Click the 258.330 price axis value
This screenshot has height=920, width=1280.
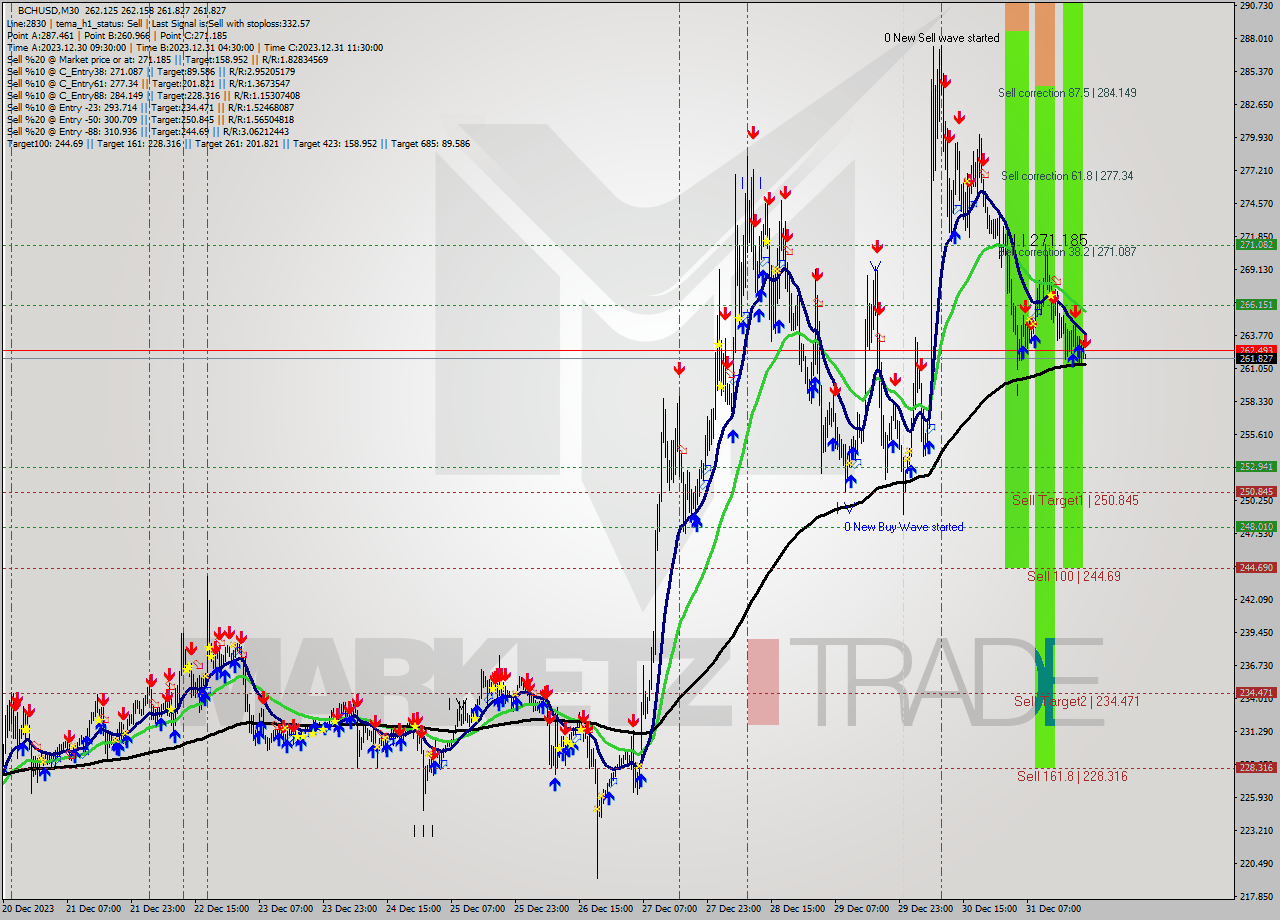(x=1256, y=402)
